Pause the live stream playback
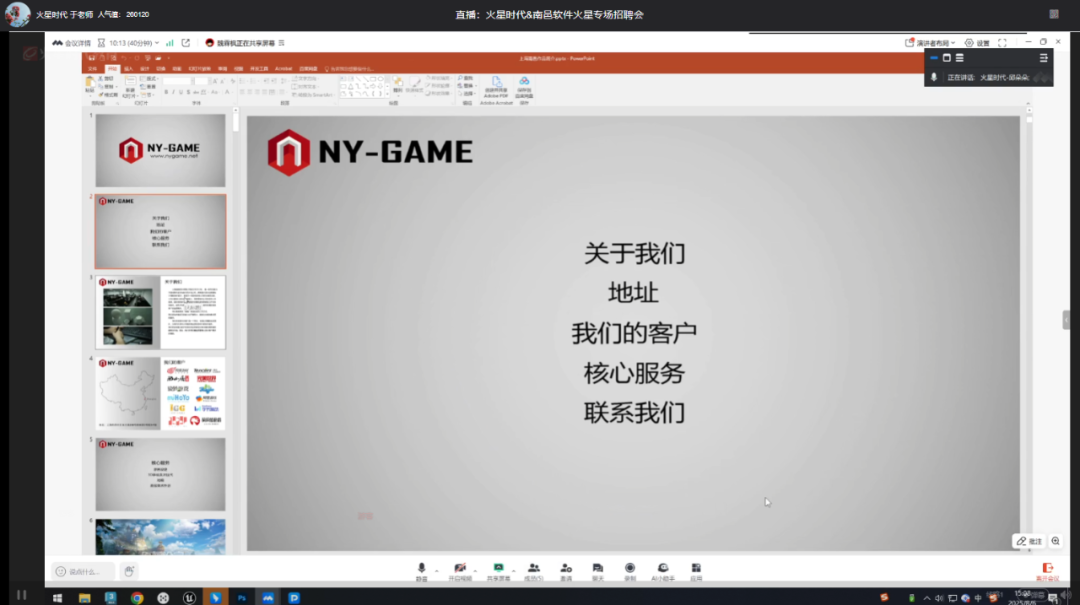This screenshot has width=1080, height=605. (x=21, y=595)
